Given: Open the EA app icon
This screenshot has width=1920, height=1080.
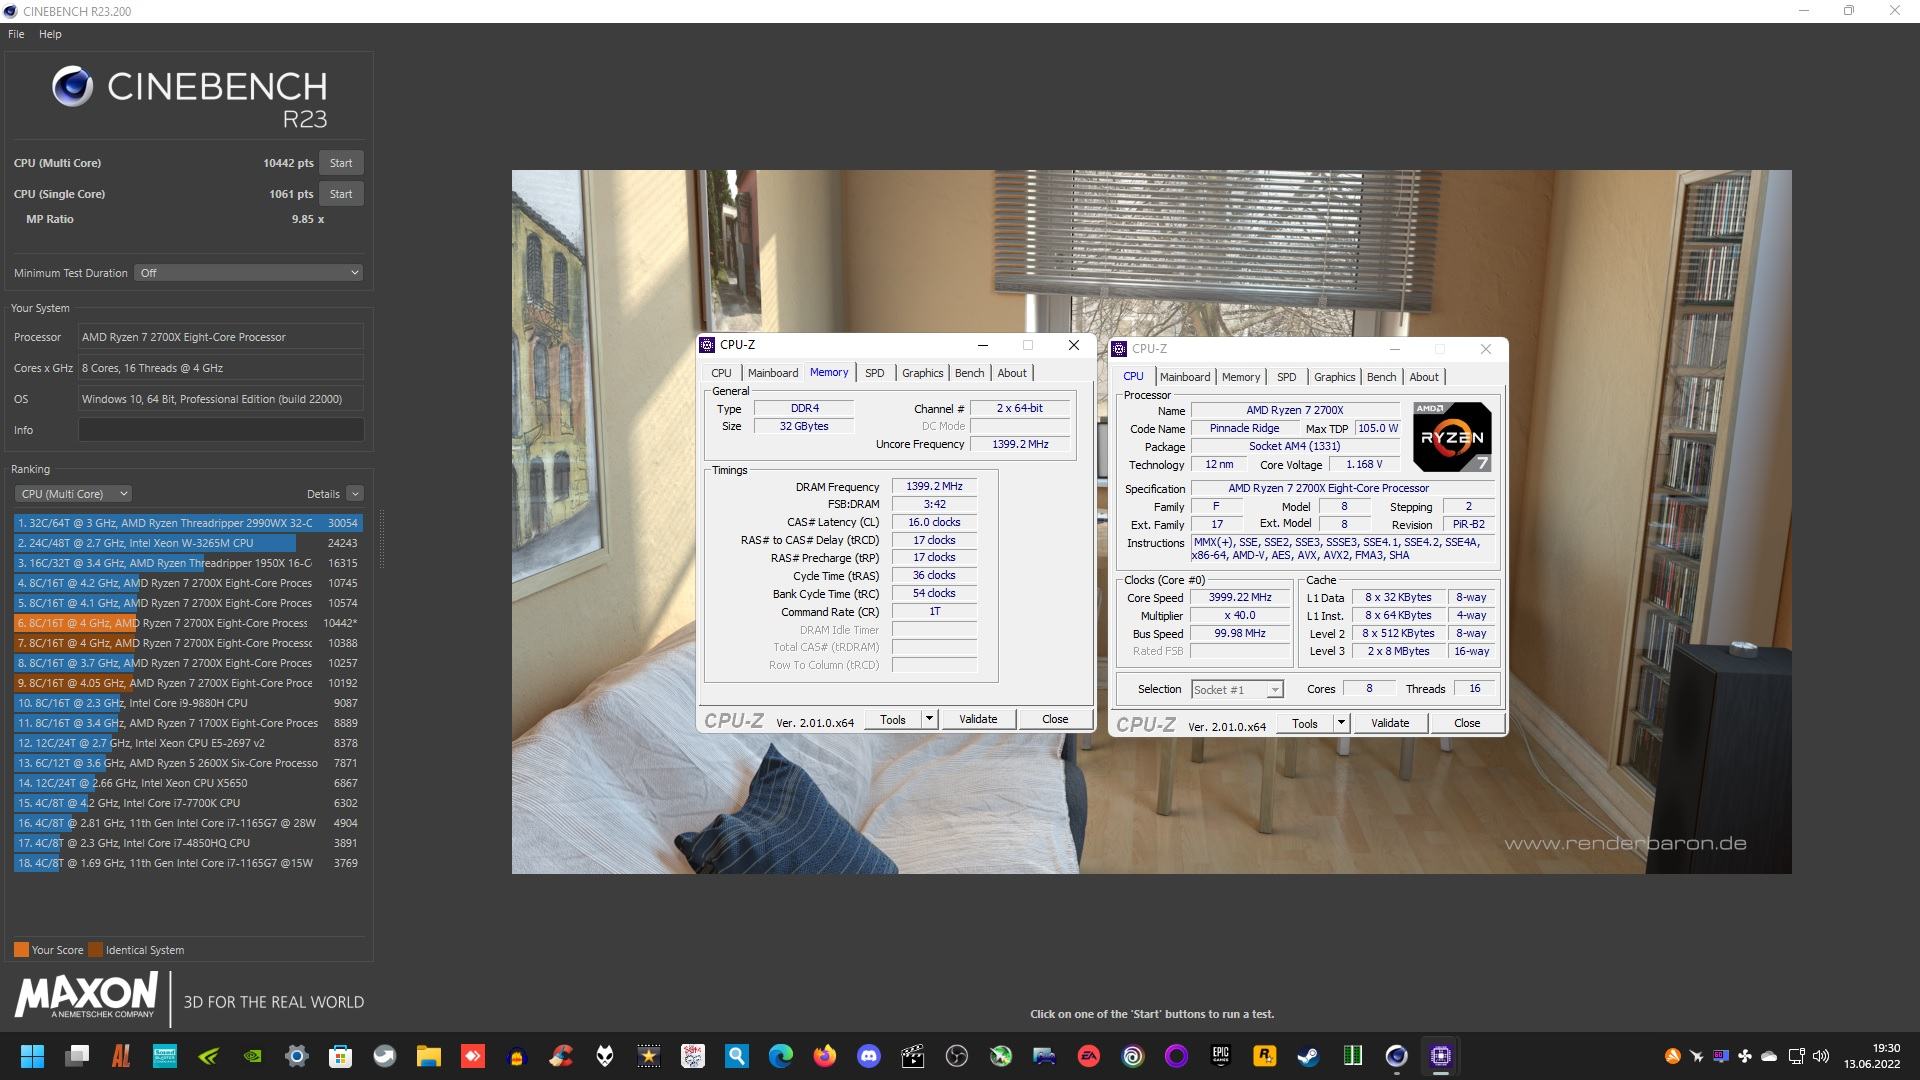Looking at the screenshot, I should tap(1088, 1056).
